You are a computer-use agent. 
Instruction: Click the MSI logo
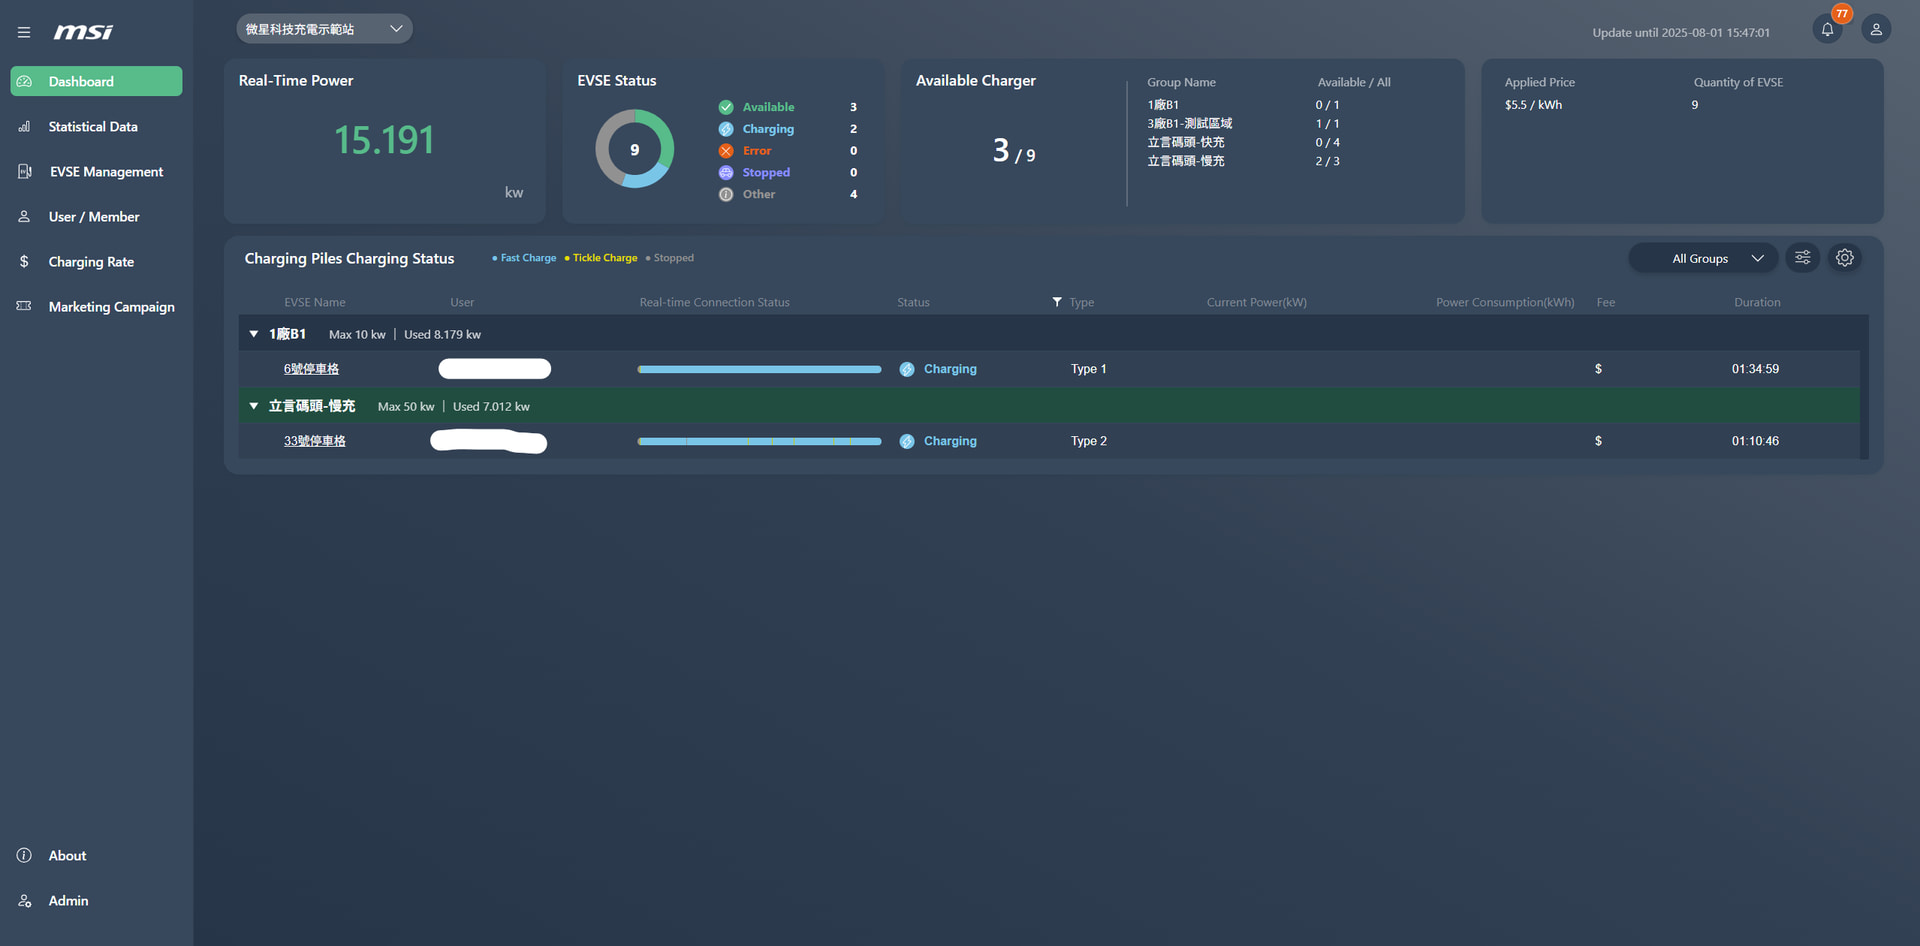83,32
